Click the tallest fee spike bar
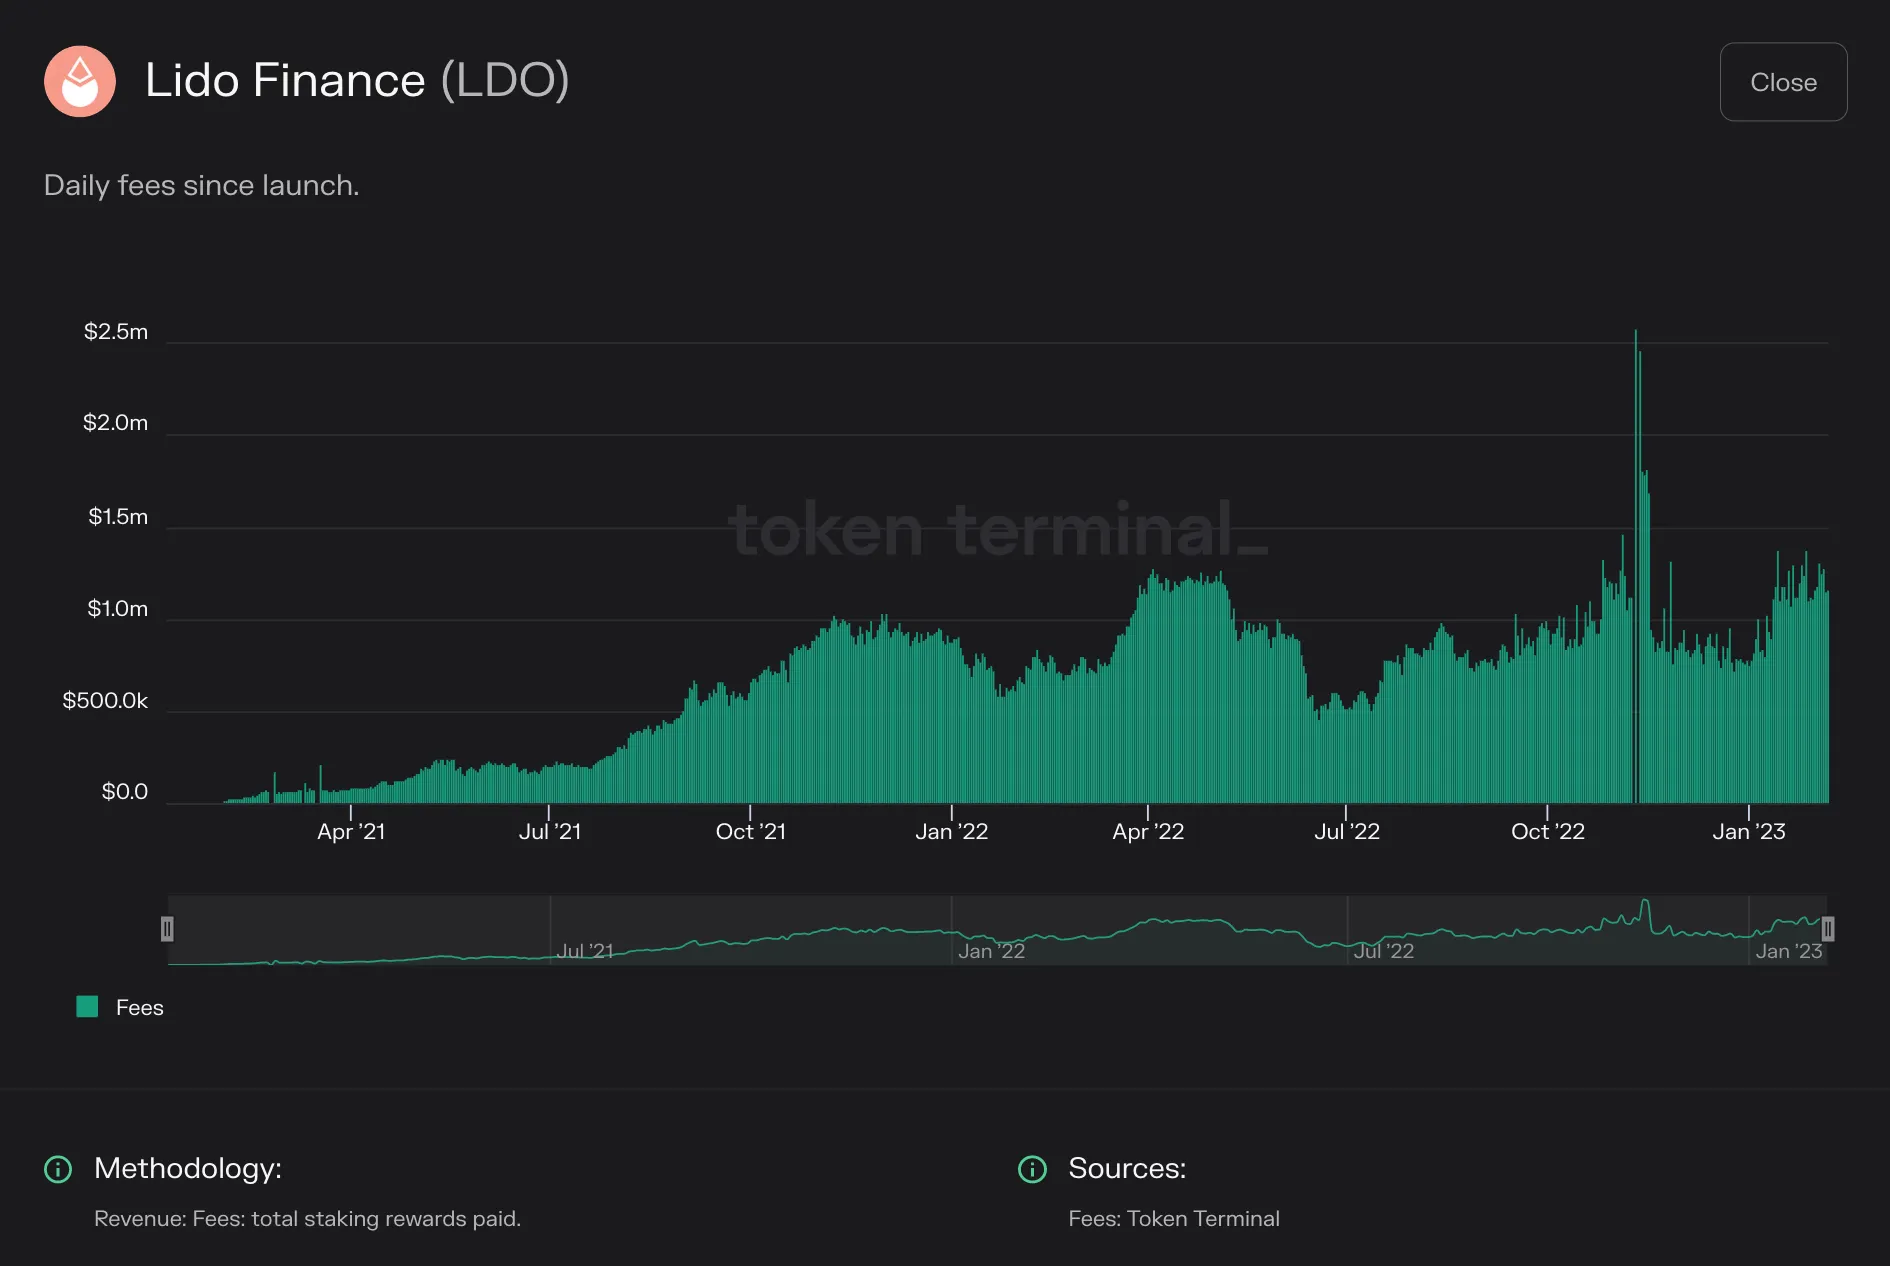 point(1636,566)
